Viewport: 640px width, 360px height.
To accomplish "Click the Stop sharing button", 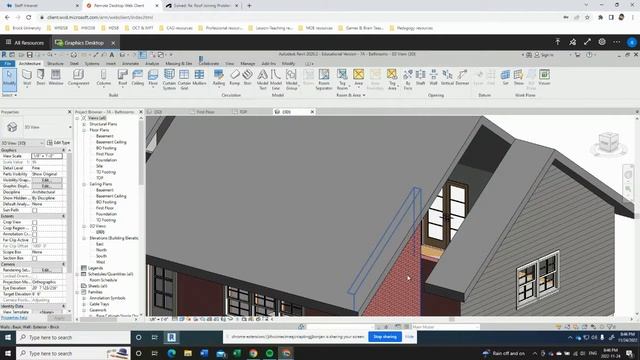I will click(385, 337).
